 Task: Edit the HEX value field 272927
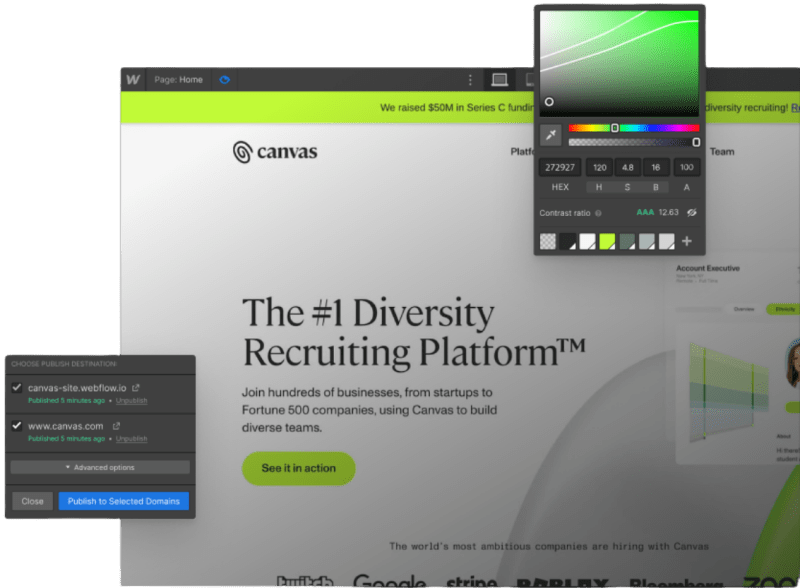560,167
